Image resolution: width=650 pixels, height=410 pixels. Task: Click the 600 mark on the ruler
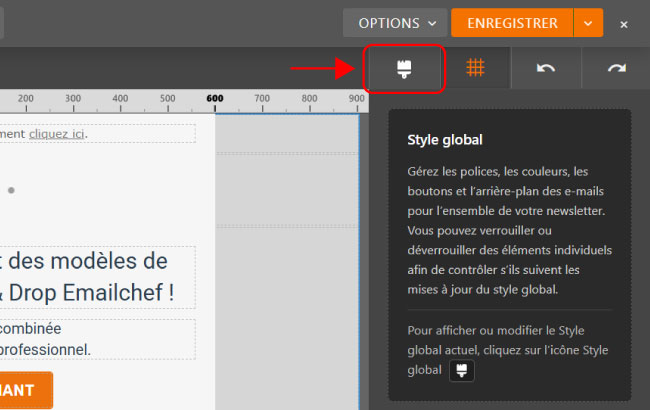214,98
